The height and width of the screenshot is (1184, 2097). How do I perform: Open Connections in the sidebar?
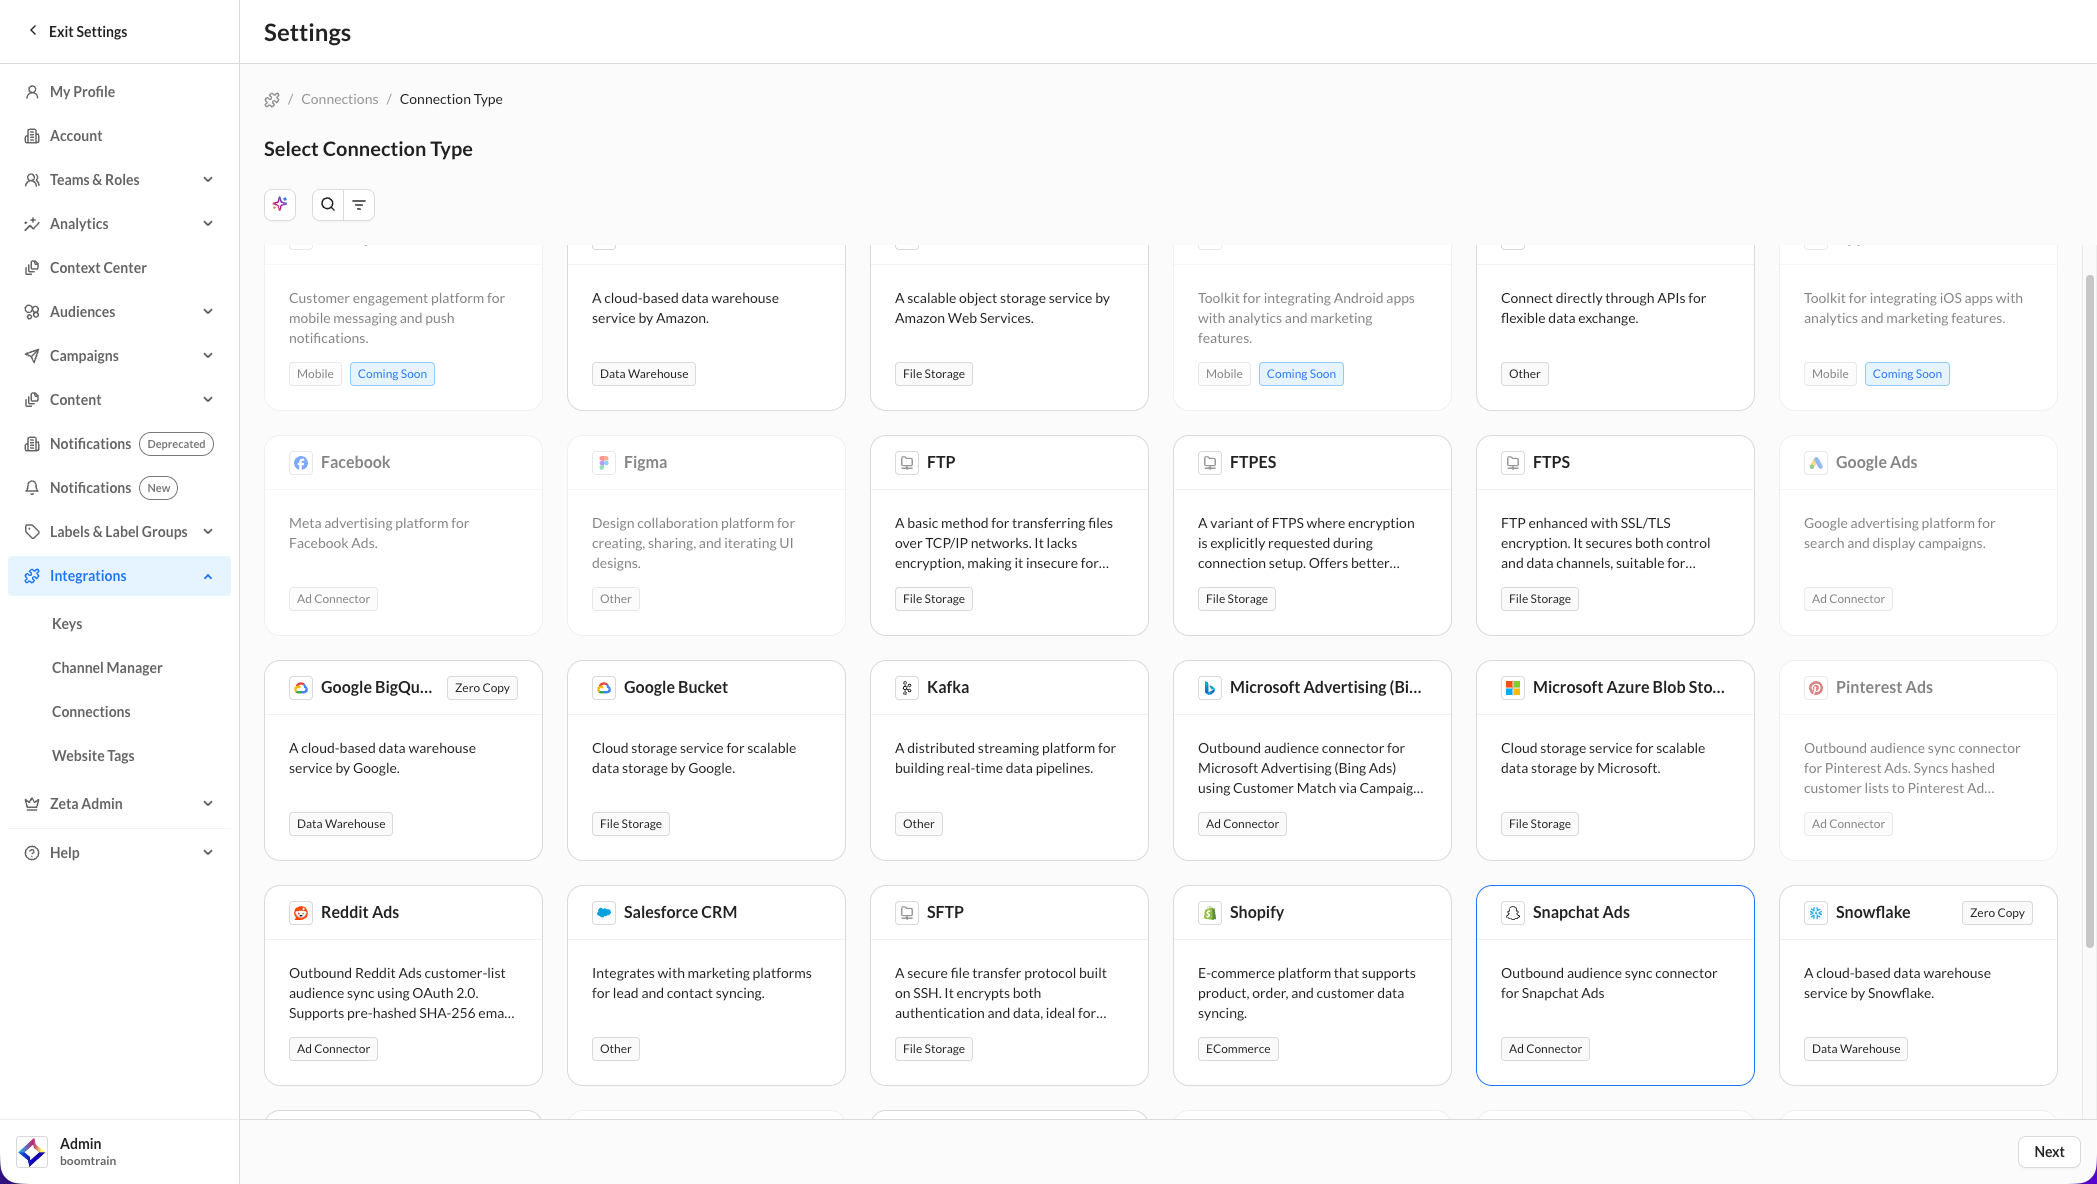click(x=91, y=711)
